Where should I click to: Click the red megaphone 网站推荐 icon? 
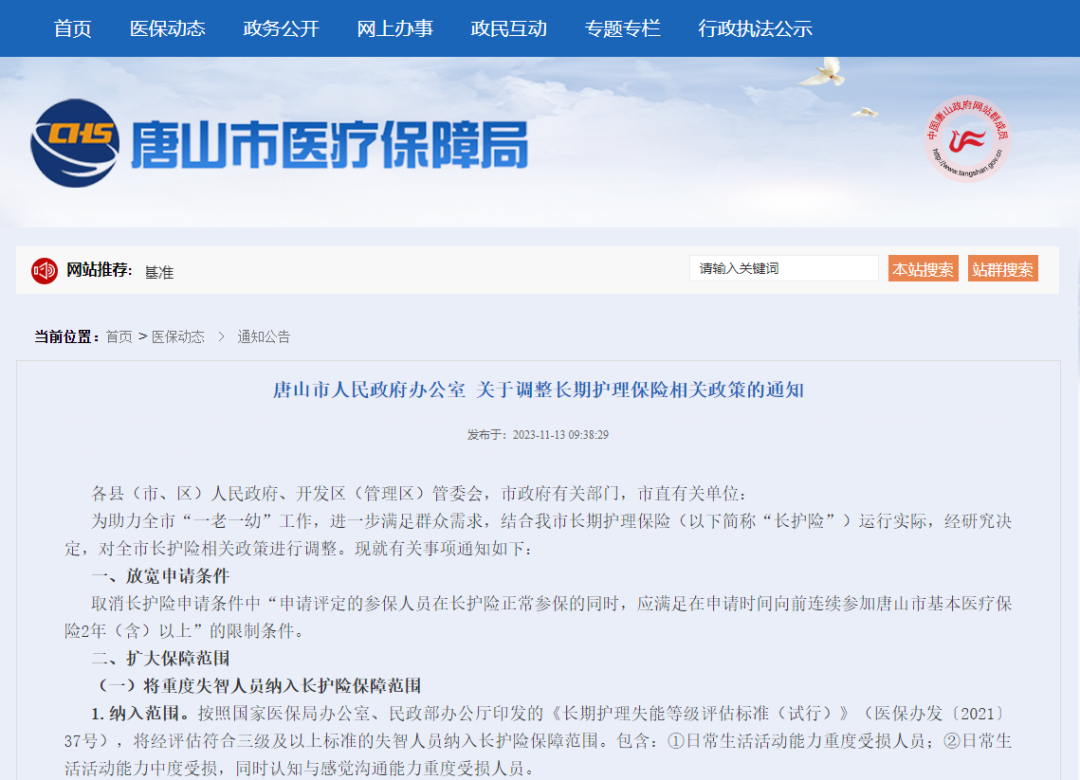tap(44, 270)
